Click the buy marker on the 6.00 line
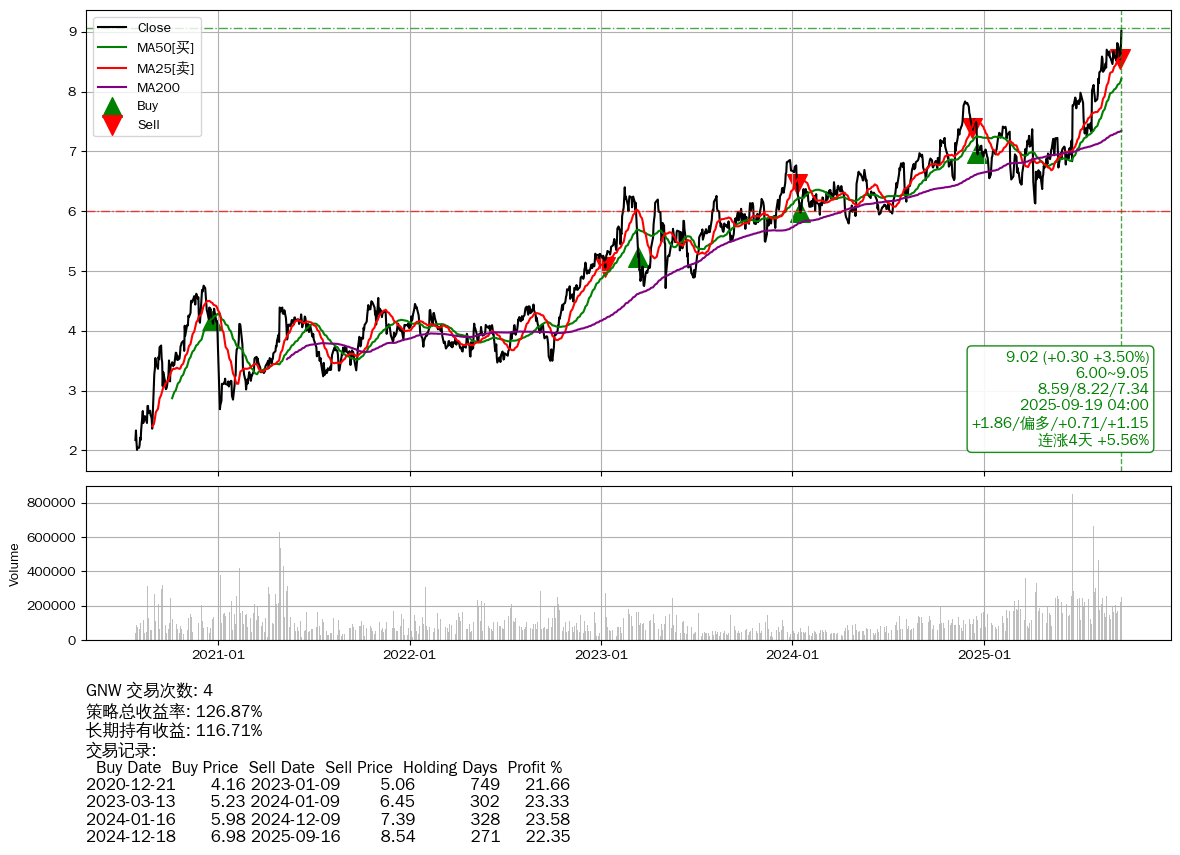The image size is (1180, 855). click(x=800, y=212)
